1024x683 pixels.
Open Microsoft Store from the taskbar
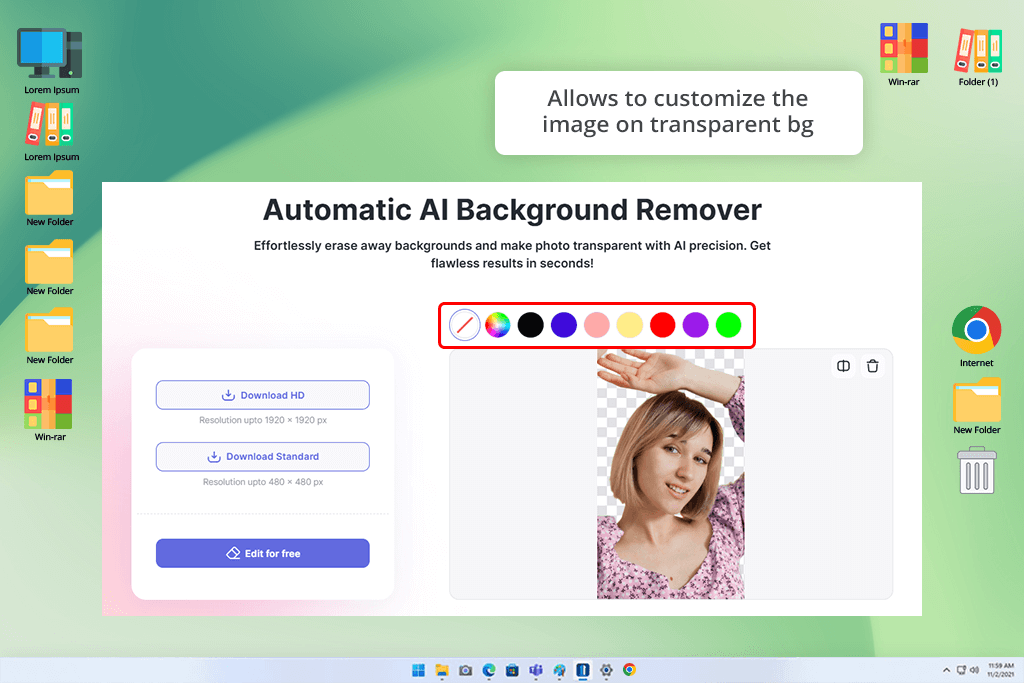pos(513,670)
